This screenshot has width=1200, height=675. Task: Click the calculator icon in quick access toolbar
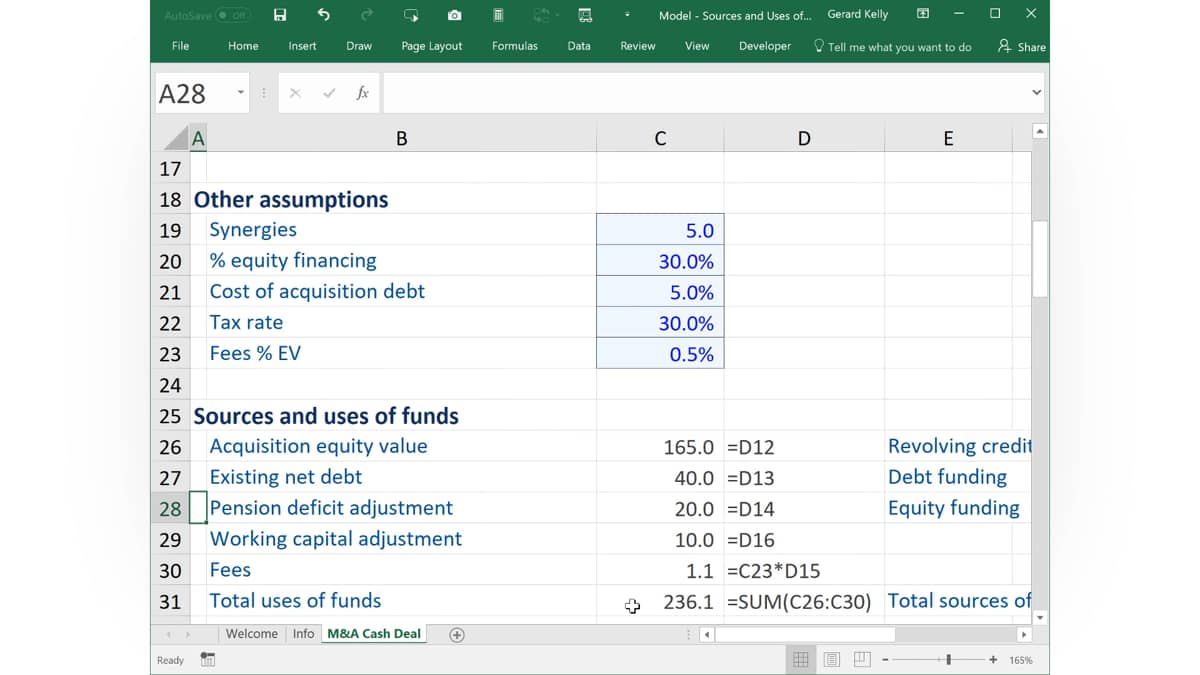(x=498, y=15)
